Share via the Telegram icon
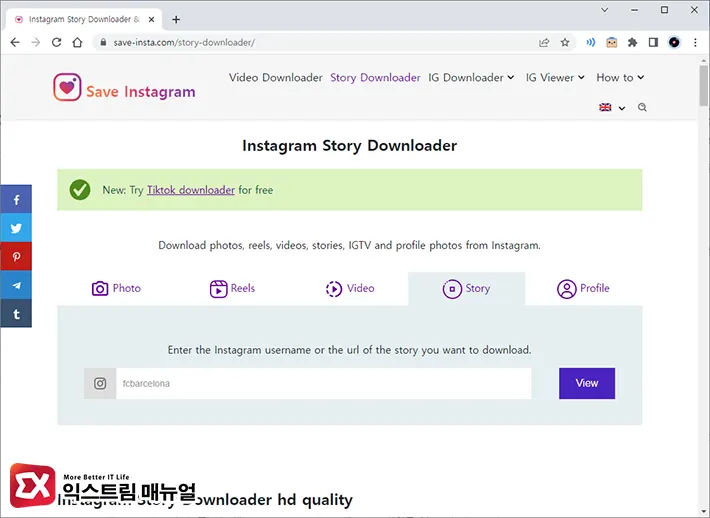Screen dimensions: 710x518 tap(16, 285)
